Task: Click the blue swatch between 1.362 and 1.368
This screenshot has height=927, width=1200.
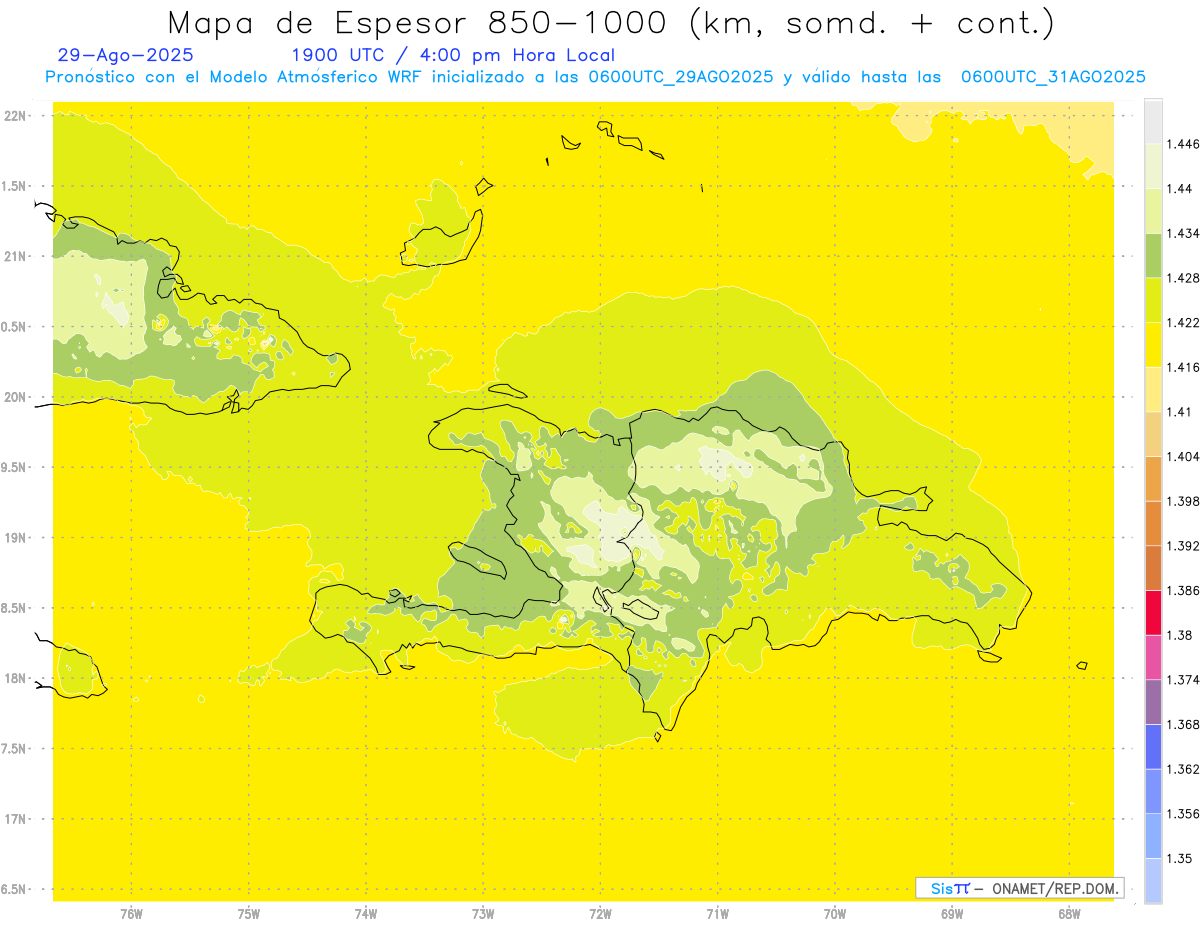Action: pyautogui.click(x=1153, y=746)
